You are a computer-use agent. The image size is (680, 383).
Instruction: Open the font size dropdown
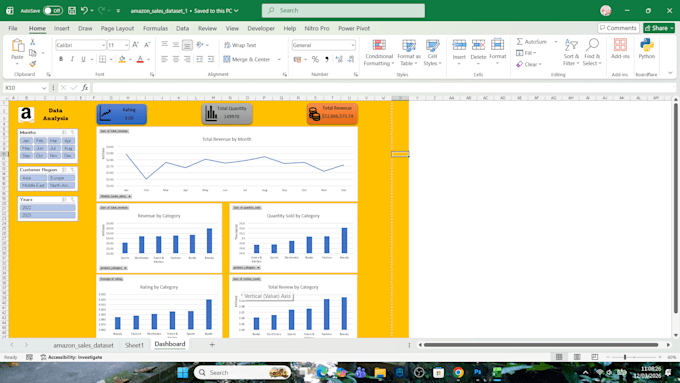coord(126,45)
